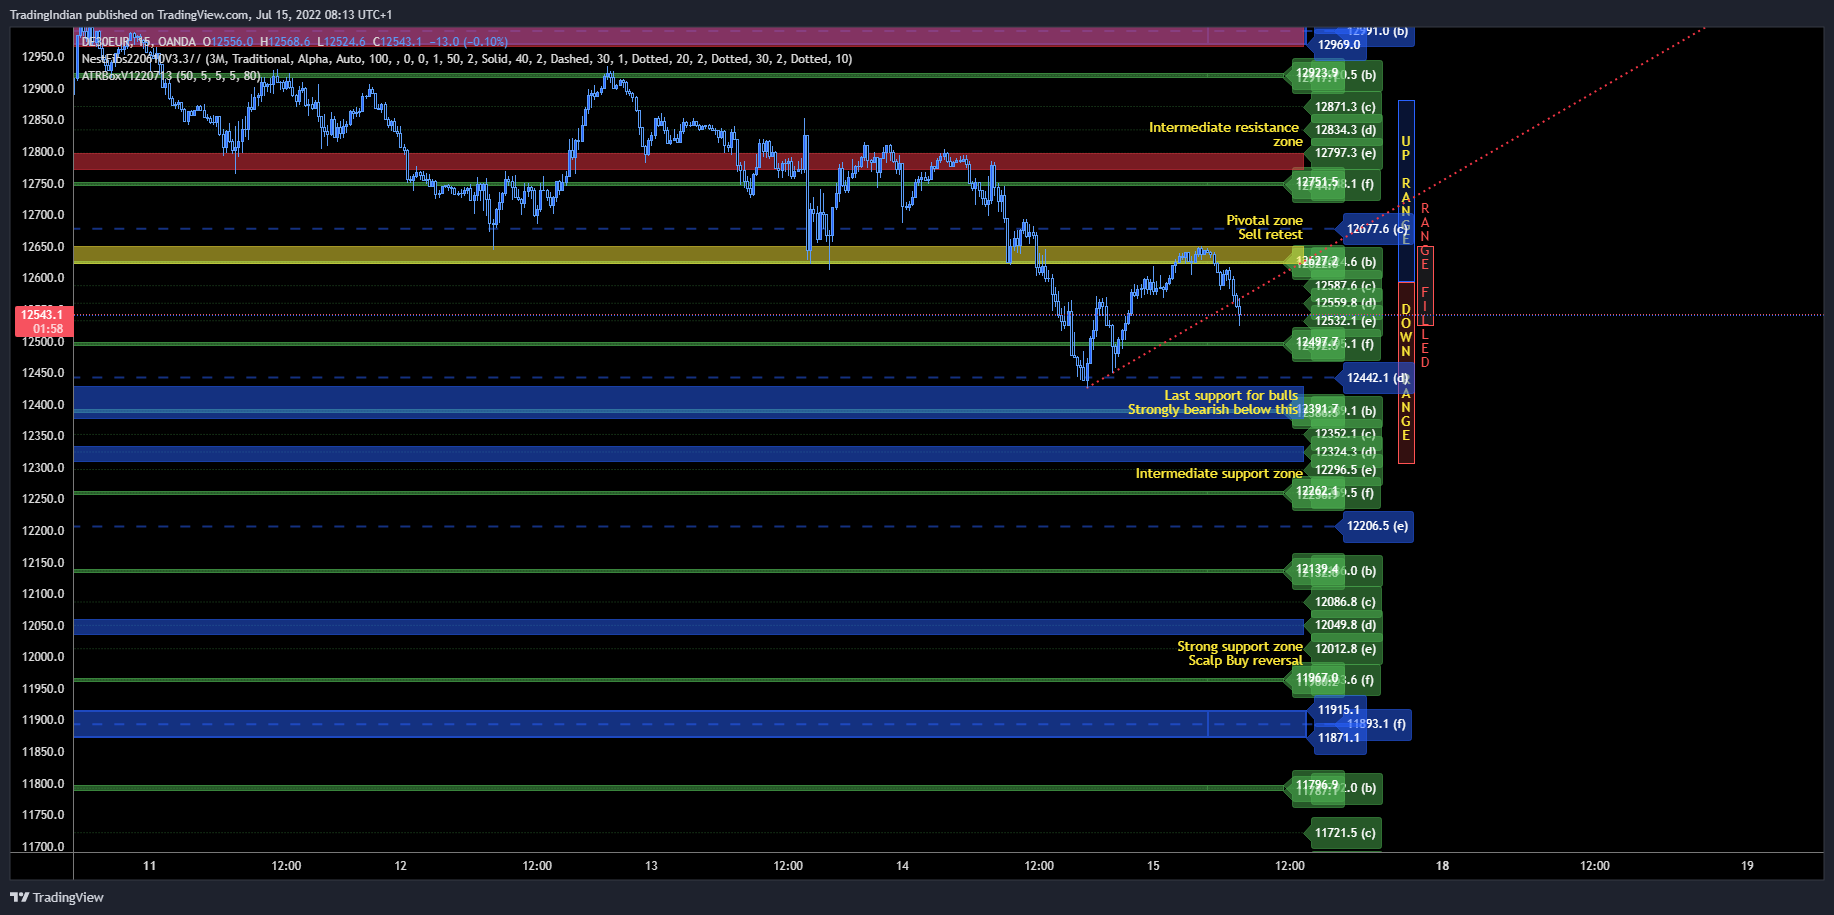The image size is (1834, 915).
Task: Click the 12049.8 (d) level tag
Action: point(1345,625)
